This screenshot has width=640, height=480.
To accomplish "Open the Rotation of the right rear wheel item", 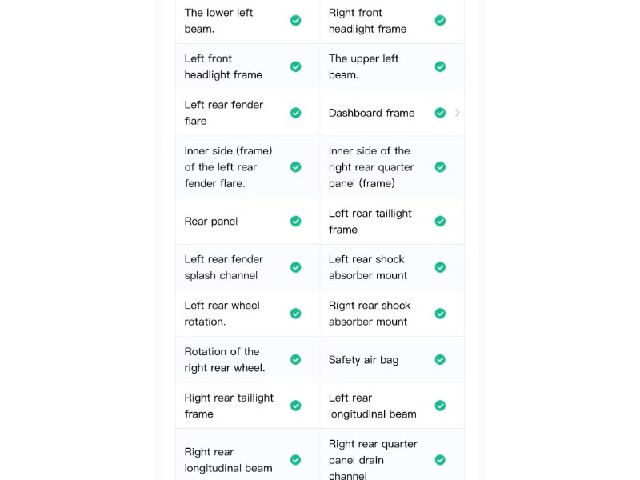I will coord(248,360).
